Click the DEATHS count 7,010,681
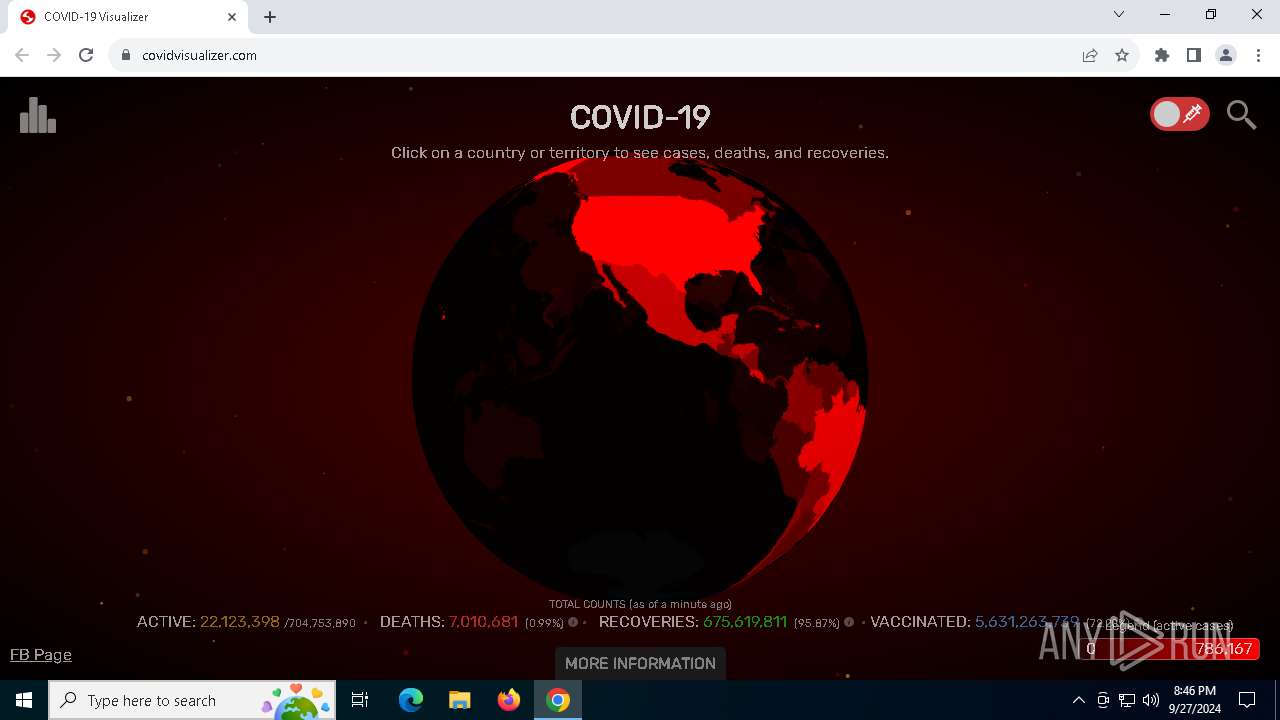Screen dimensions: 1280x720 pyautogui.click(x=484, y=622)
